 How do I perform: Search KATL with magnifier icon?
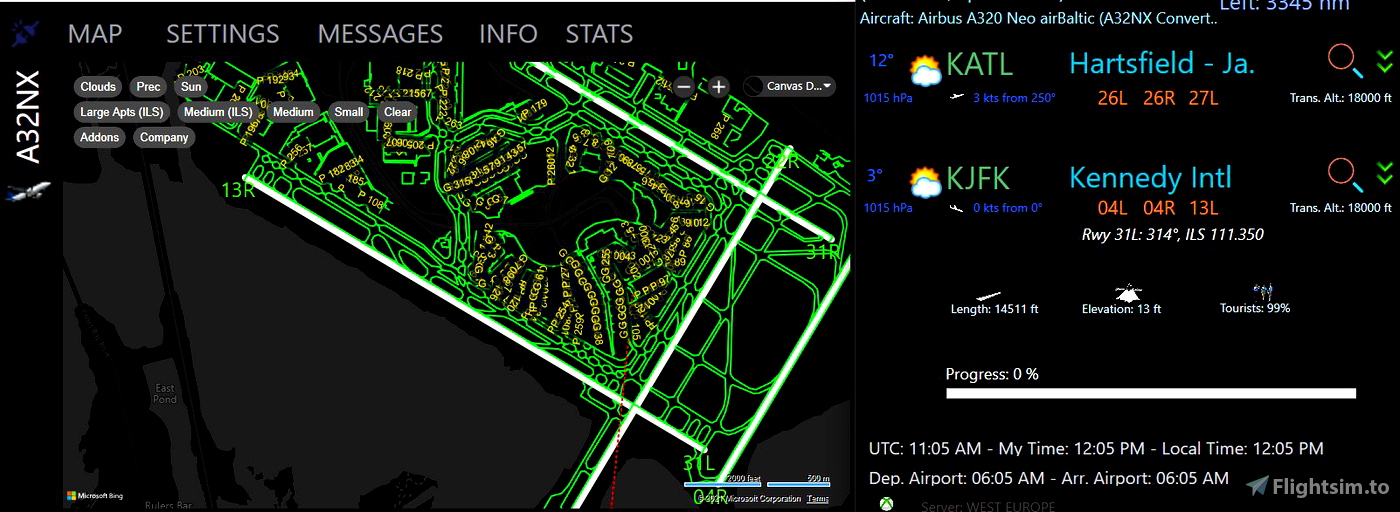(1345, 61)
